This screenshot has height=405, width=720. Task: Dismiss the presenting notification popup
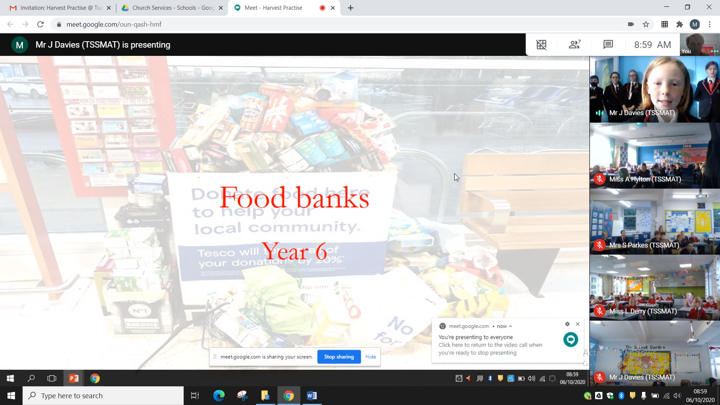click(578, 324)
